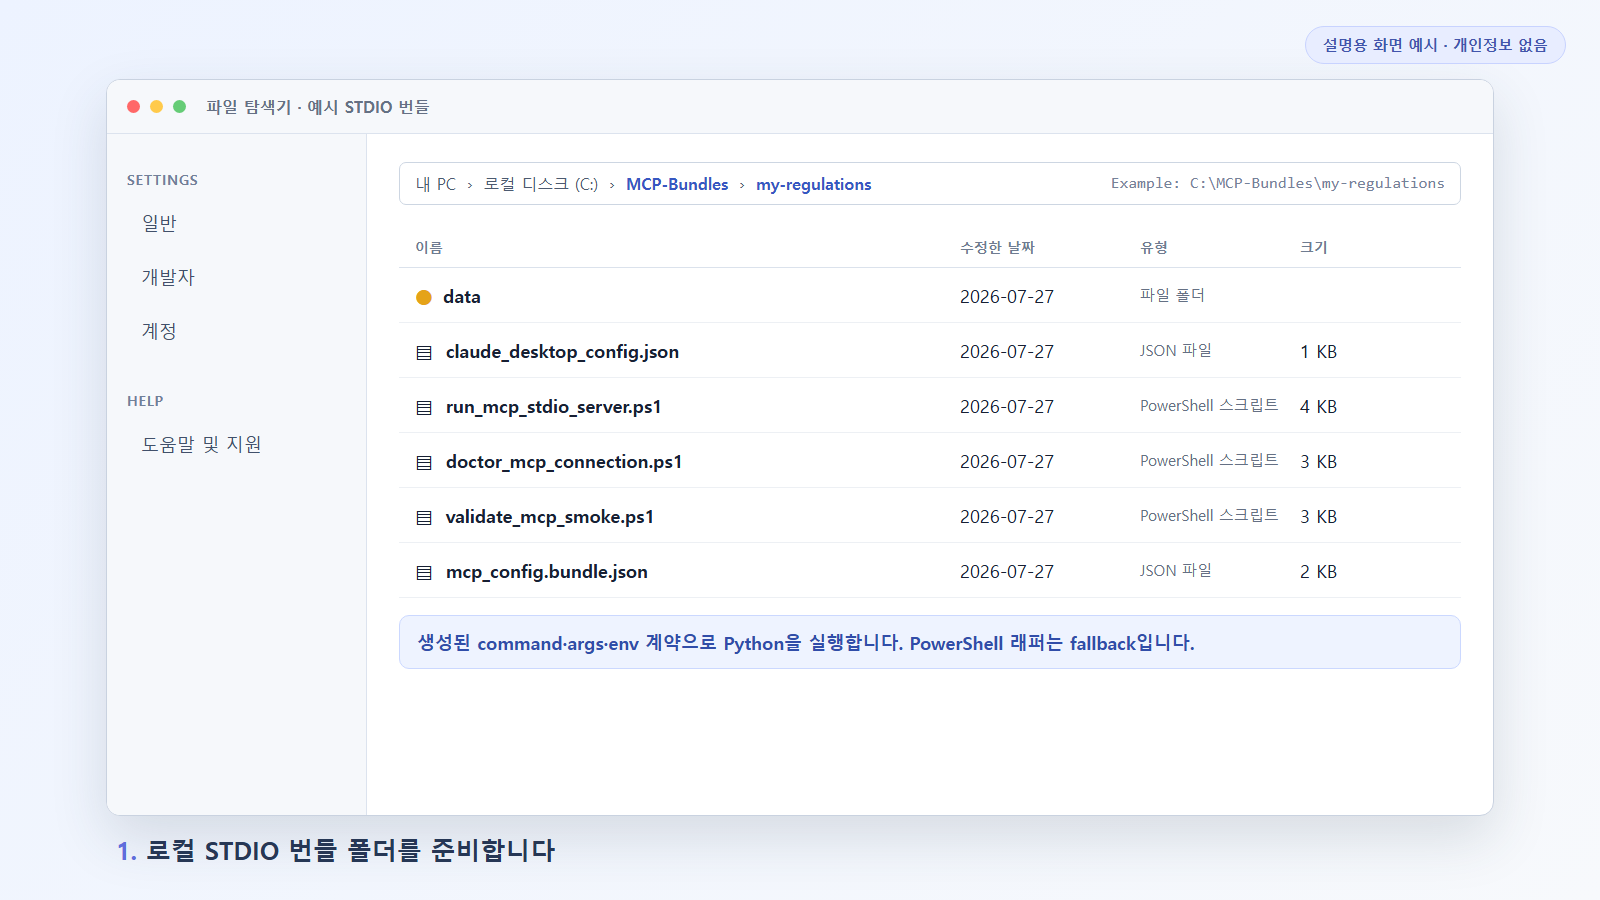The height and width of the screenshot is (900, 1600).
Task: Click the 설명용 화면 예시 badge
Action: pos(1435,45)
